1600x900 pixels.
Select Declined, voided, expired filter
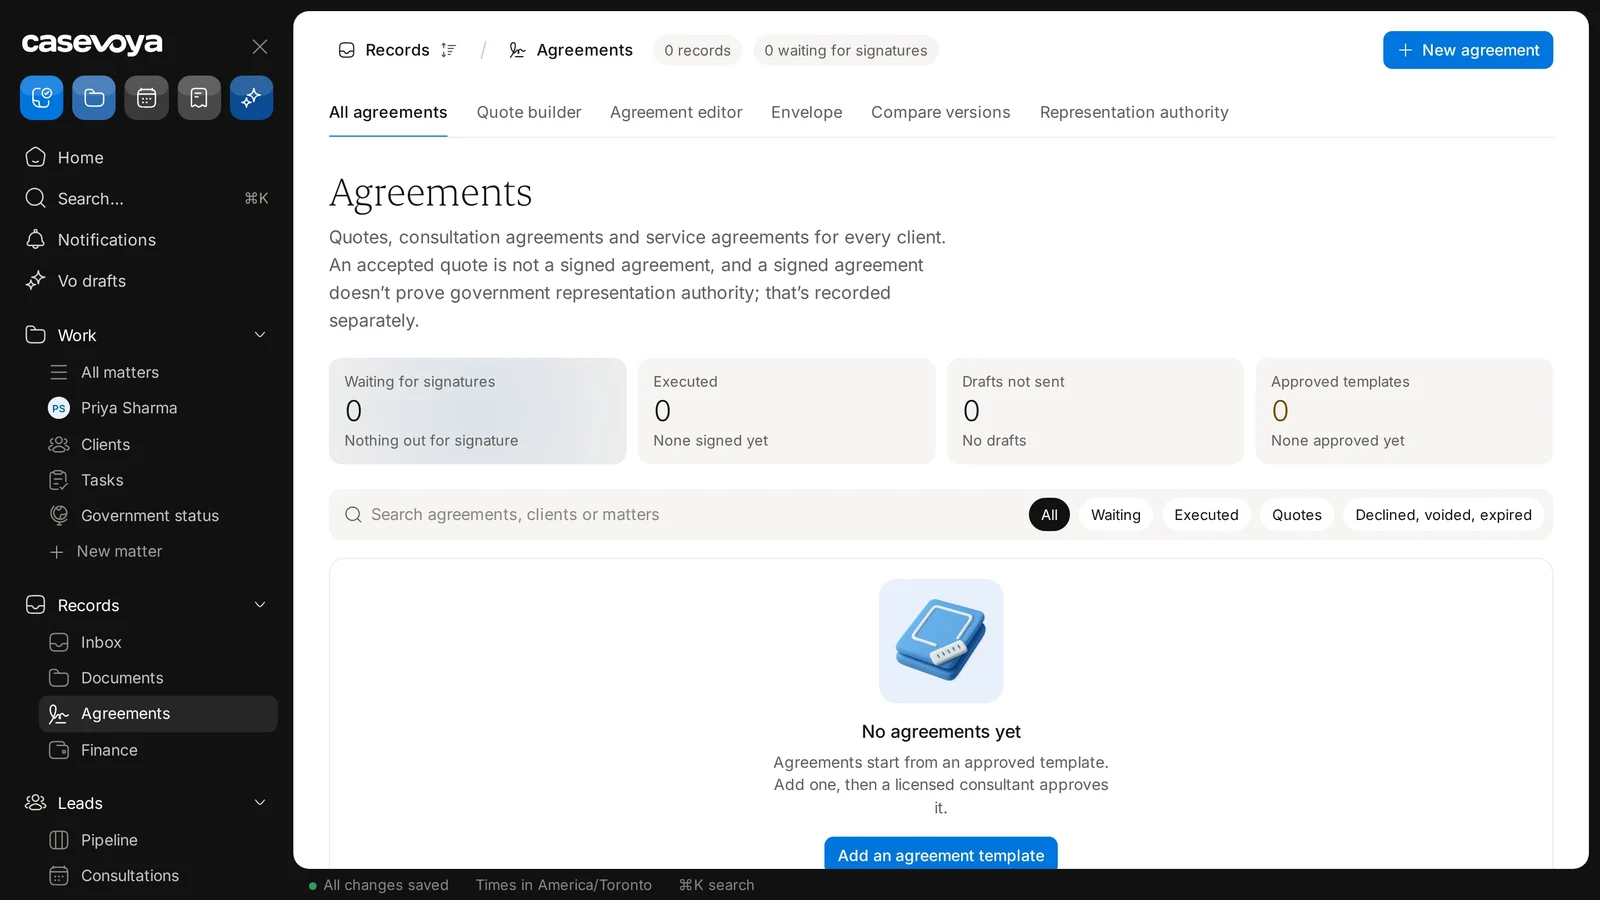[1443, 515]
